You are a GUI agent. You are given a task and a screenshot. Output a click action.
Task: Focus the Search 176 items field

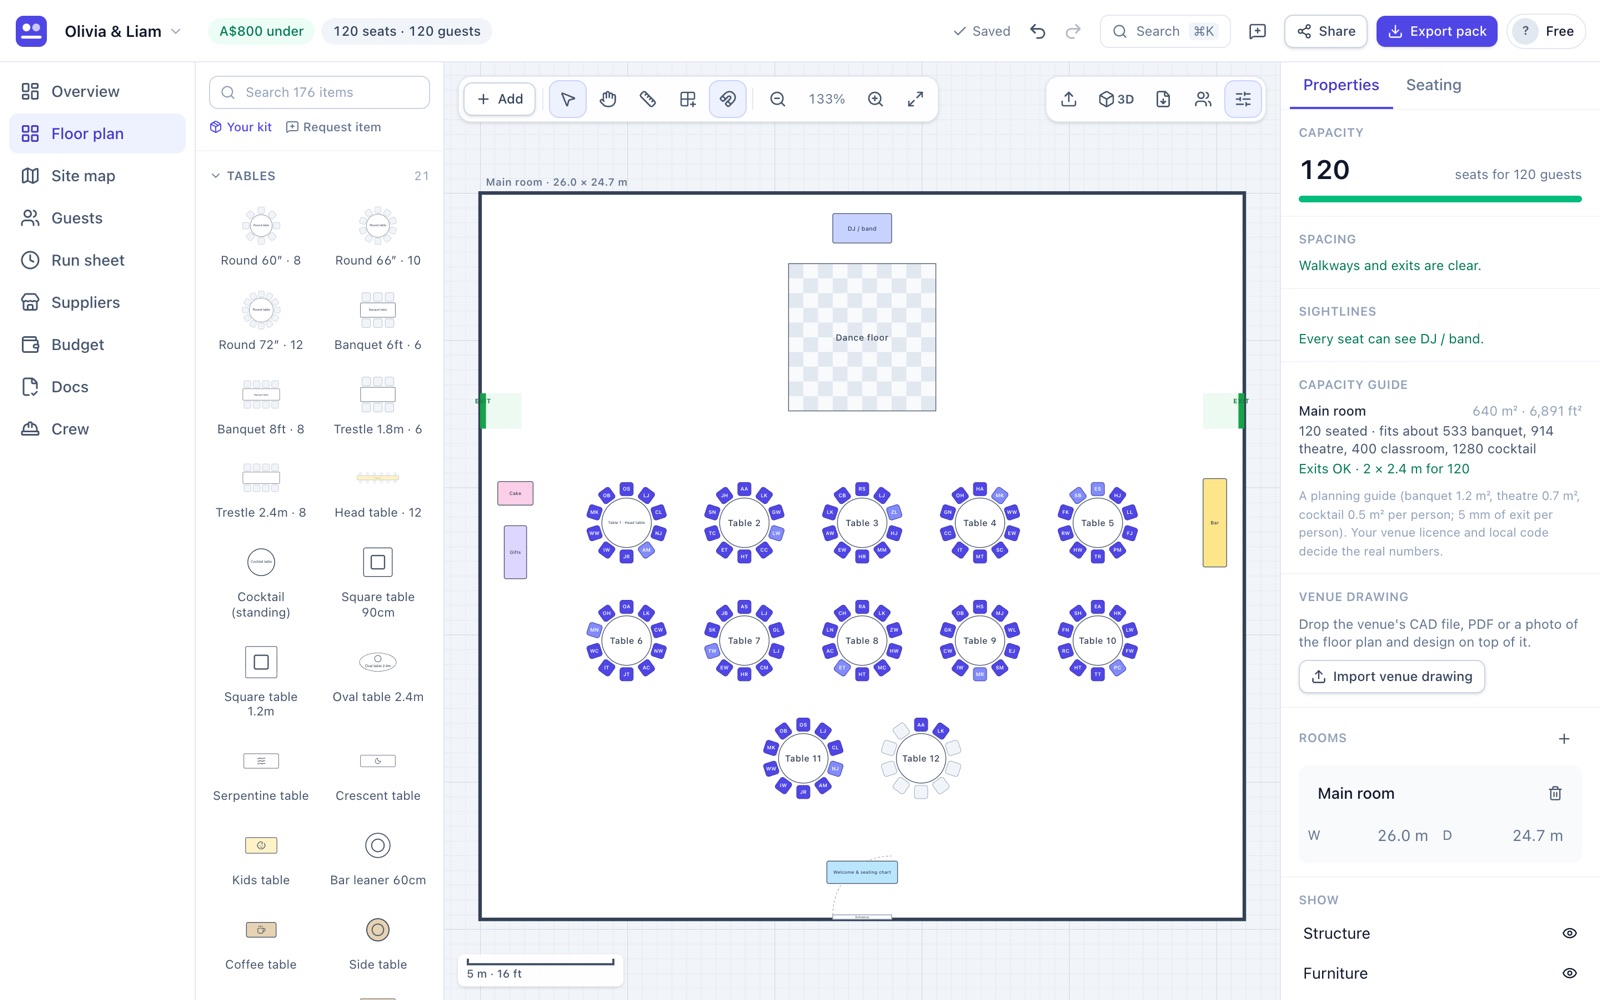319,92
